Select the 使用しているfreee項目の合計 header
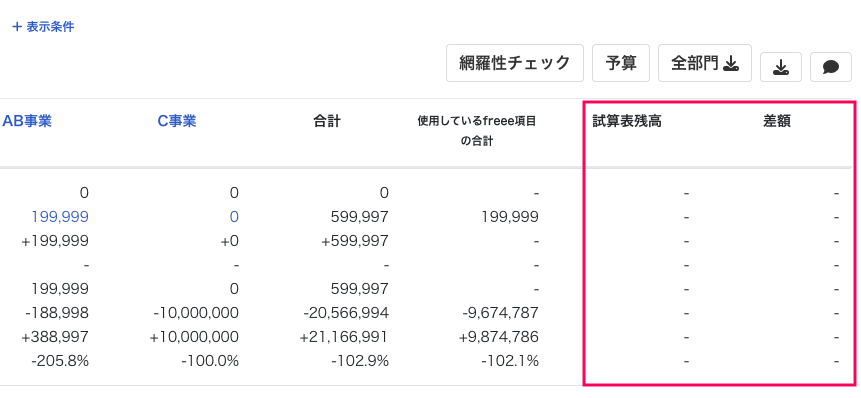This screenshot has height=398, width=861. coord(477,131)
